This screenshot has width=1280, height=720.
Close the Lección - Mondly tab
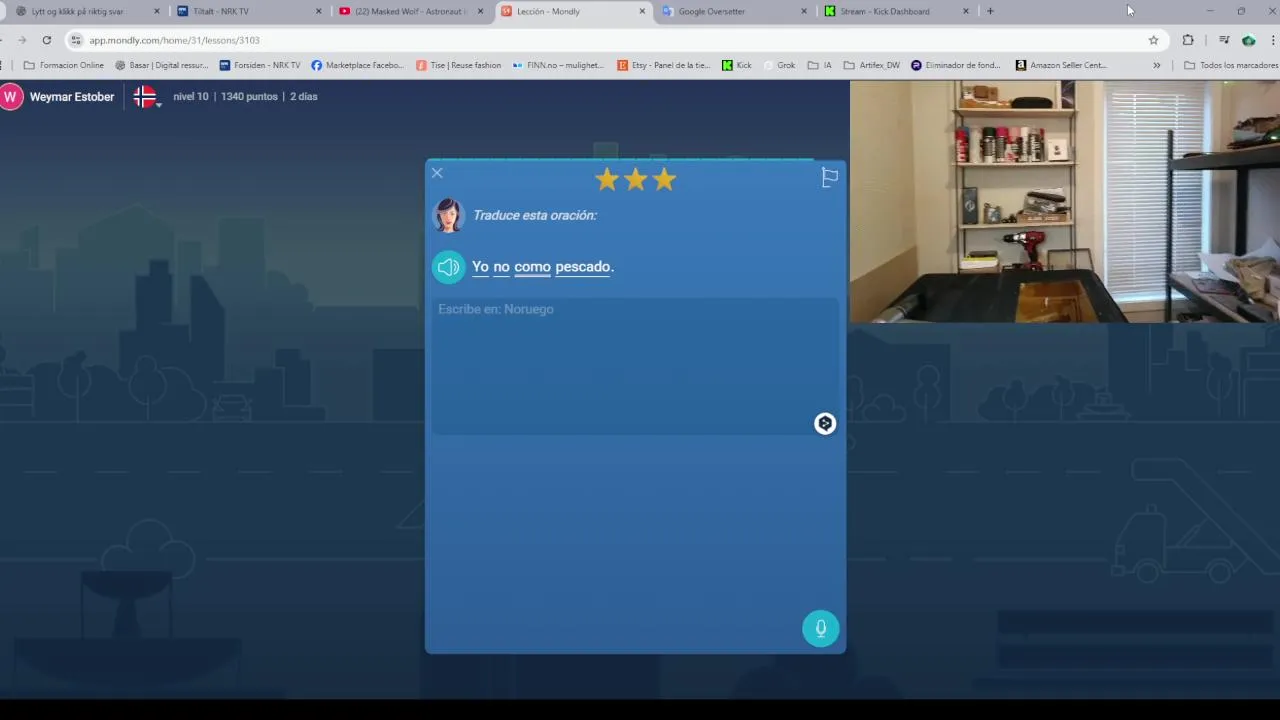coord(642,11)
